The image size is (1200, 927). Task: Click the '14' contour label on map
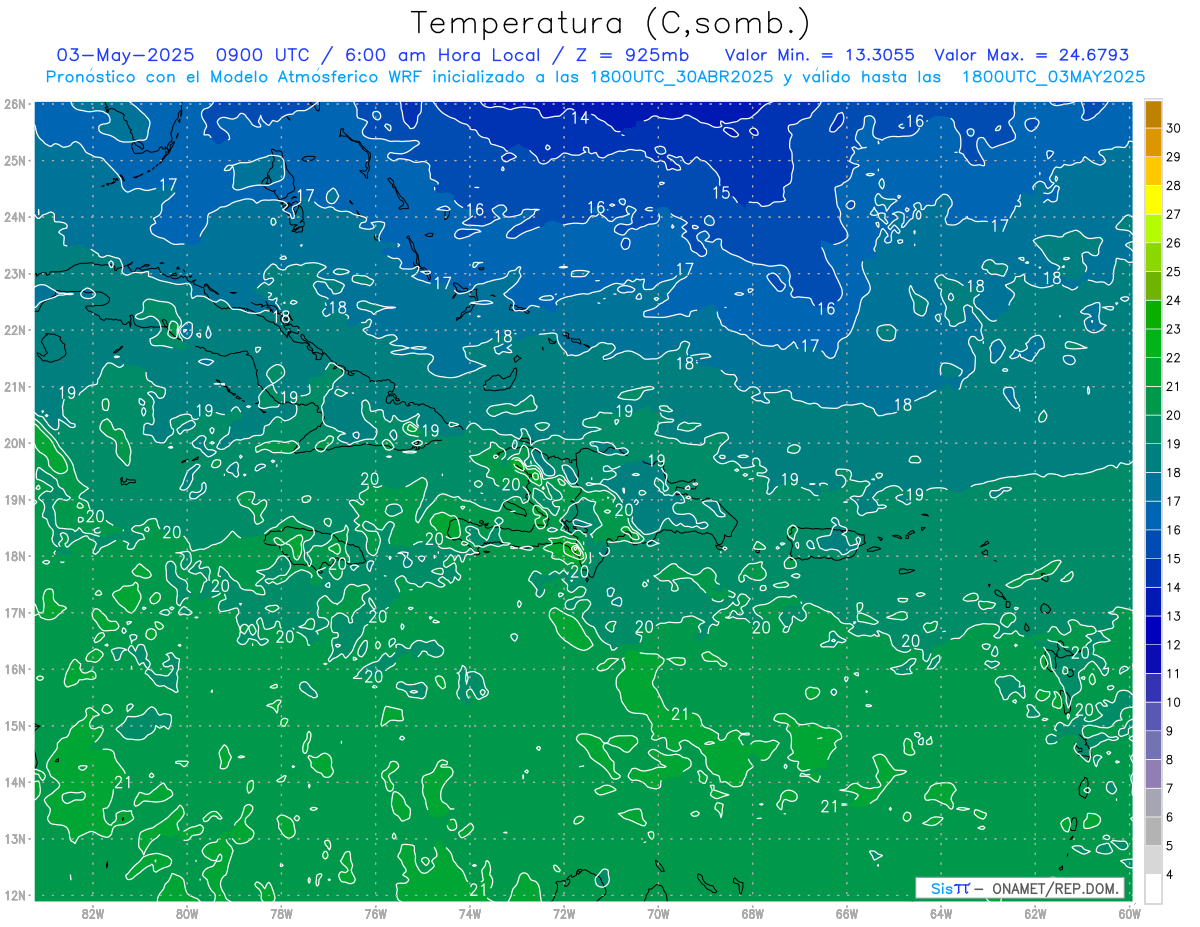point(580,118)
